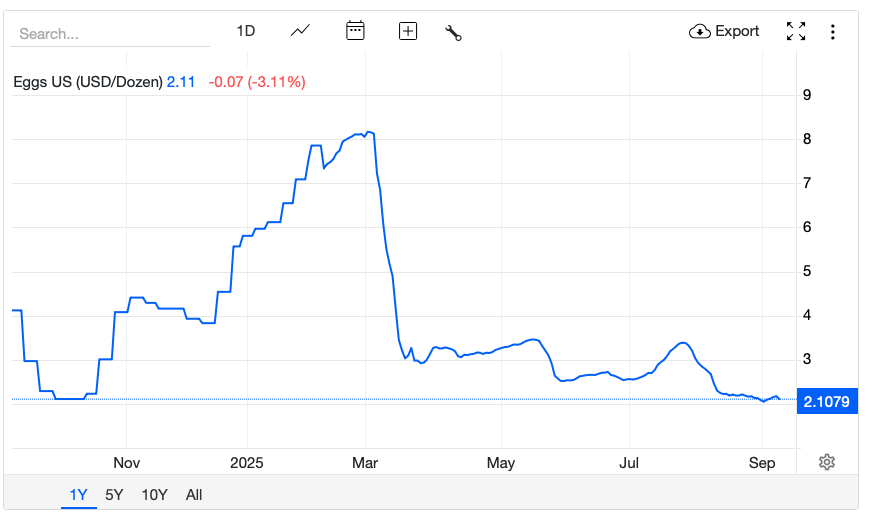The height and width of the screenshot is (523, 871).
Task: Click the Export cloud icon
Action: tap(699, 31)
